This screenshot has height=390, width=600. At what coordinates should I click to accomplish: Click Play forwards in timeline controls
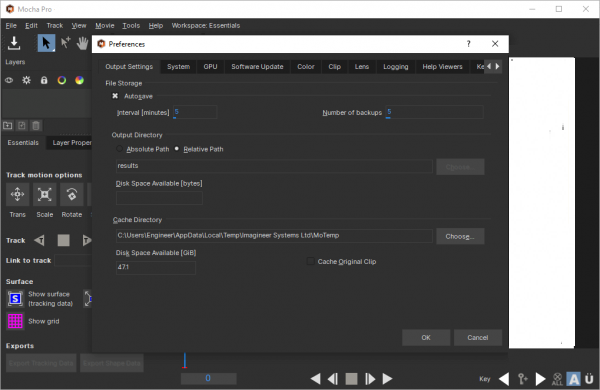[x=387, y=379]
